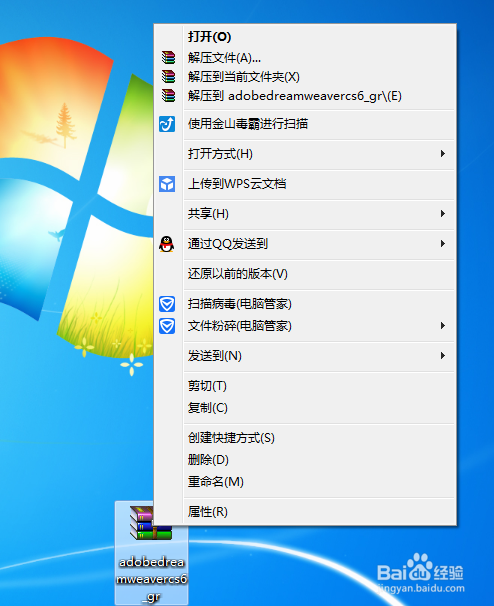Choose 复制(C) to copy file
Image resolution: width=494 pixels, height=606 pixels.
pos(305,408)
